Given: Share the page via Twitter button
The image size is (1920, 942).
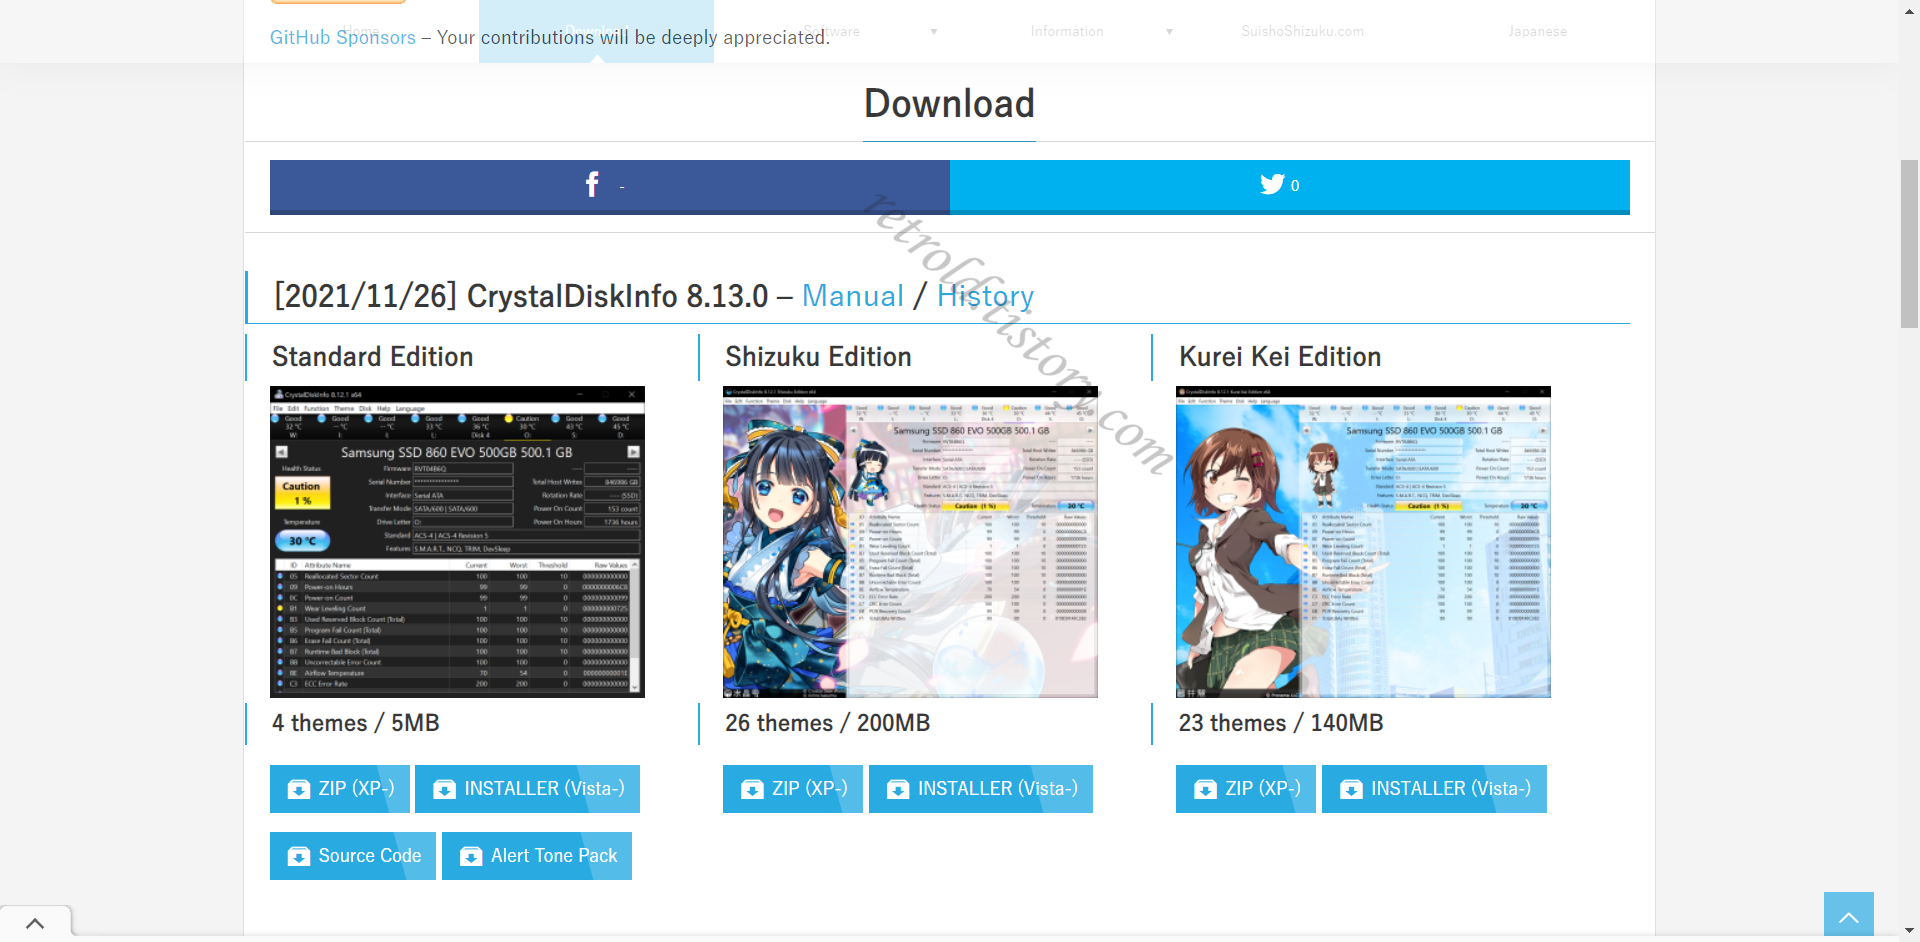Looking at the screenshot, I should [x=1290, y=186].
